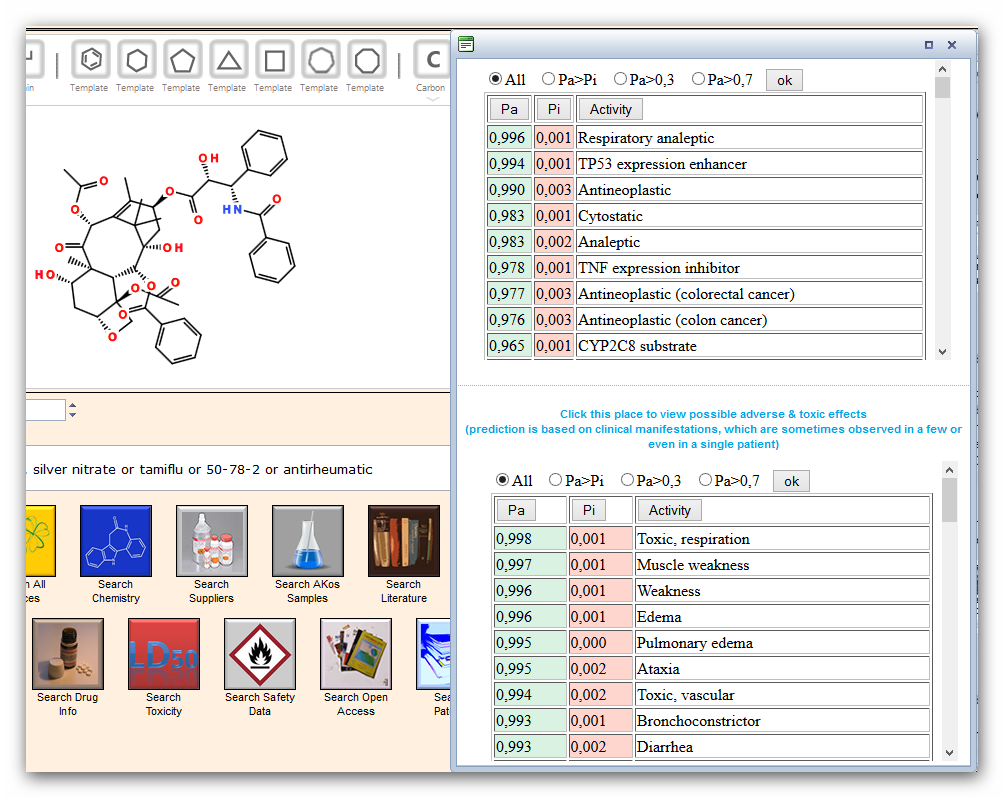Open the Search Open Access icon
The height and width of the screenshot is (798, 1004).
356,654
